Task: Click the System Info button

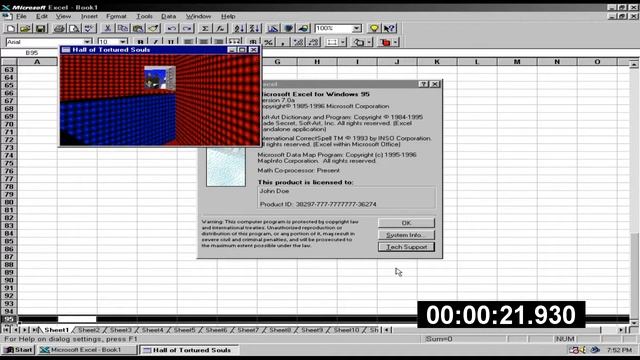Action: [x=406, y=235]
